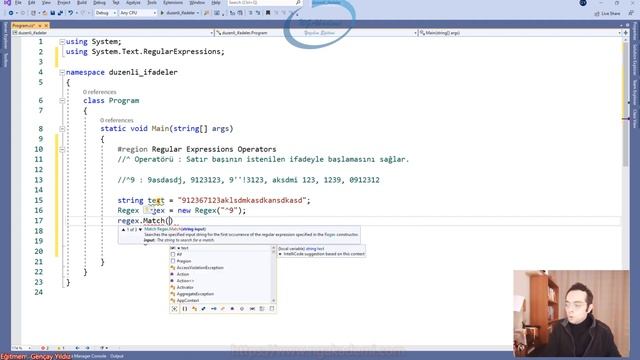Select 'Activator' in the completion list
The width and height of the screenshot is (640, 360).
pyautogui.click(x=220, y=287)
